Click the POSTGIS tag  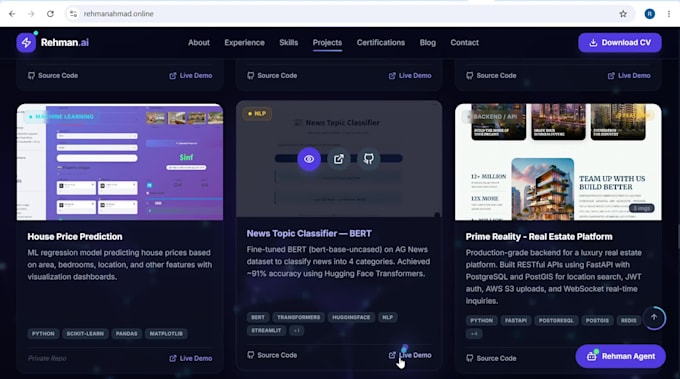coord(597,320)
